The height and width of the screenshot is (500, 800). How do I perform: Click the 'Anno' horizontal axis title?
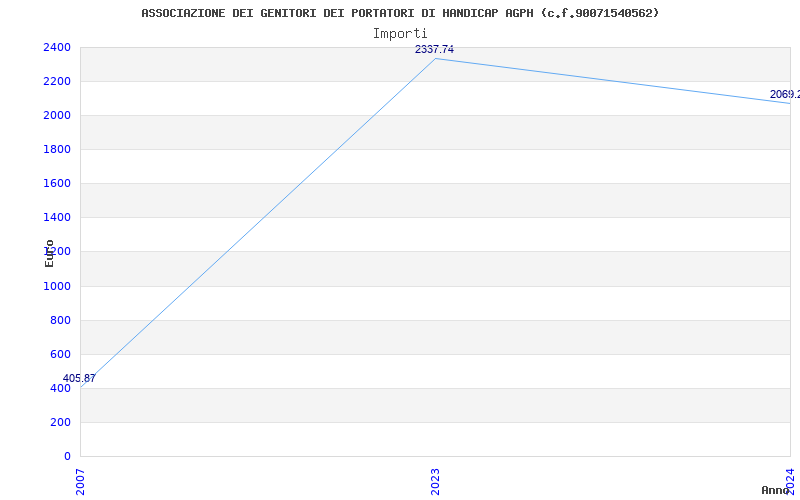pyautogui.click(x=774, y=490)
